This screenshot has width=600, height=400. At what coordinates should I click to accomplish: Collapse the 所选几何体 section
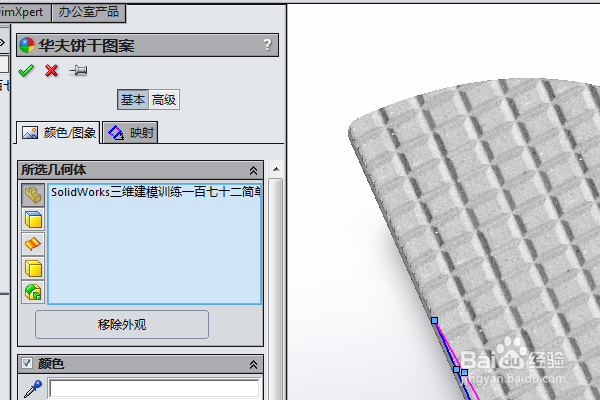pyautogui.click(x=253, y=170)
